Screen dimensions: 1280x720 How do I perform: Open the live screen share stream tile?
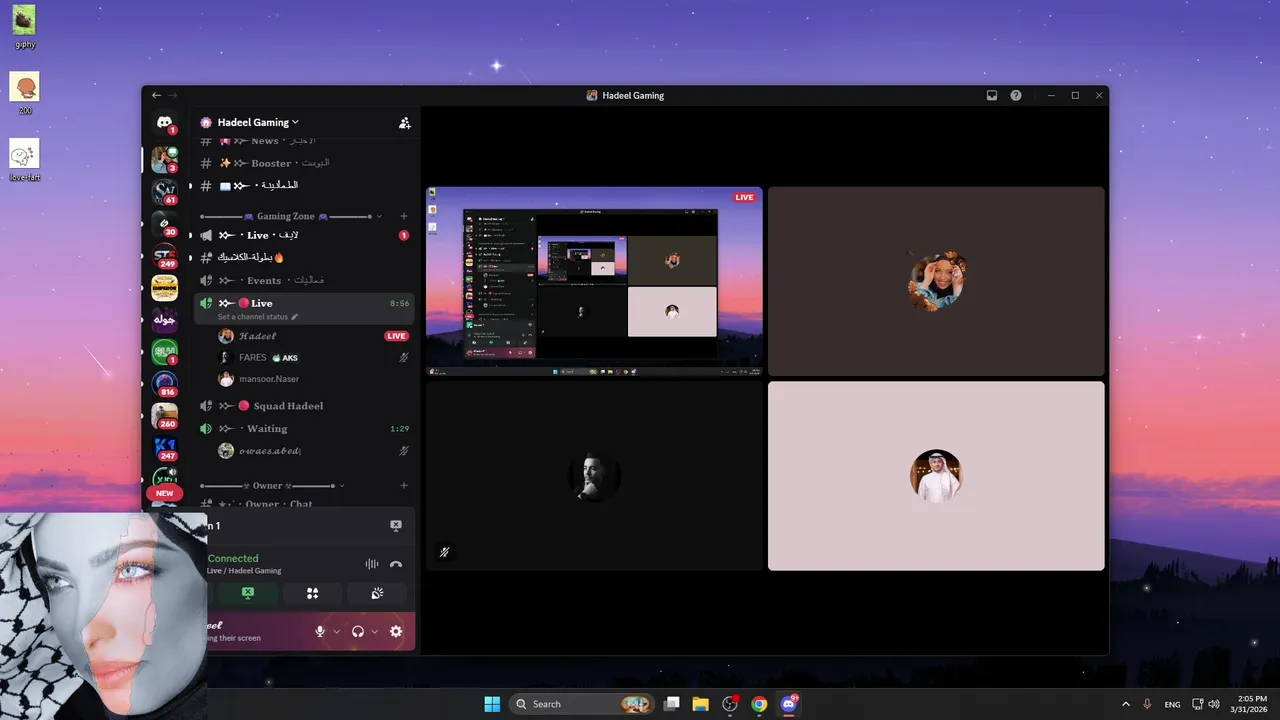(594, 281)
